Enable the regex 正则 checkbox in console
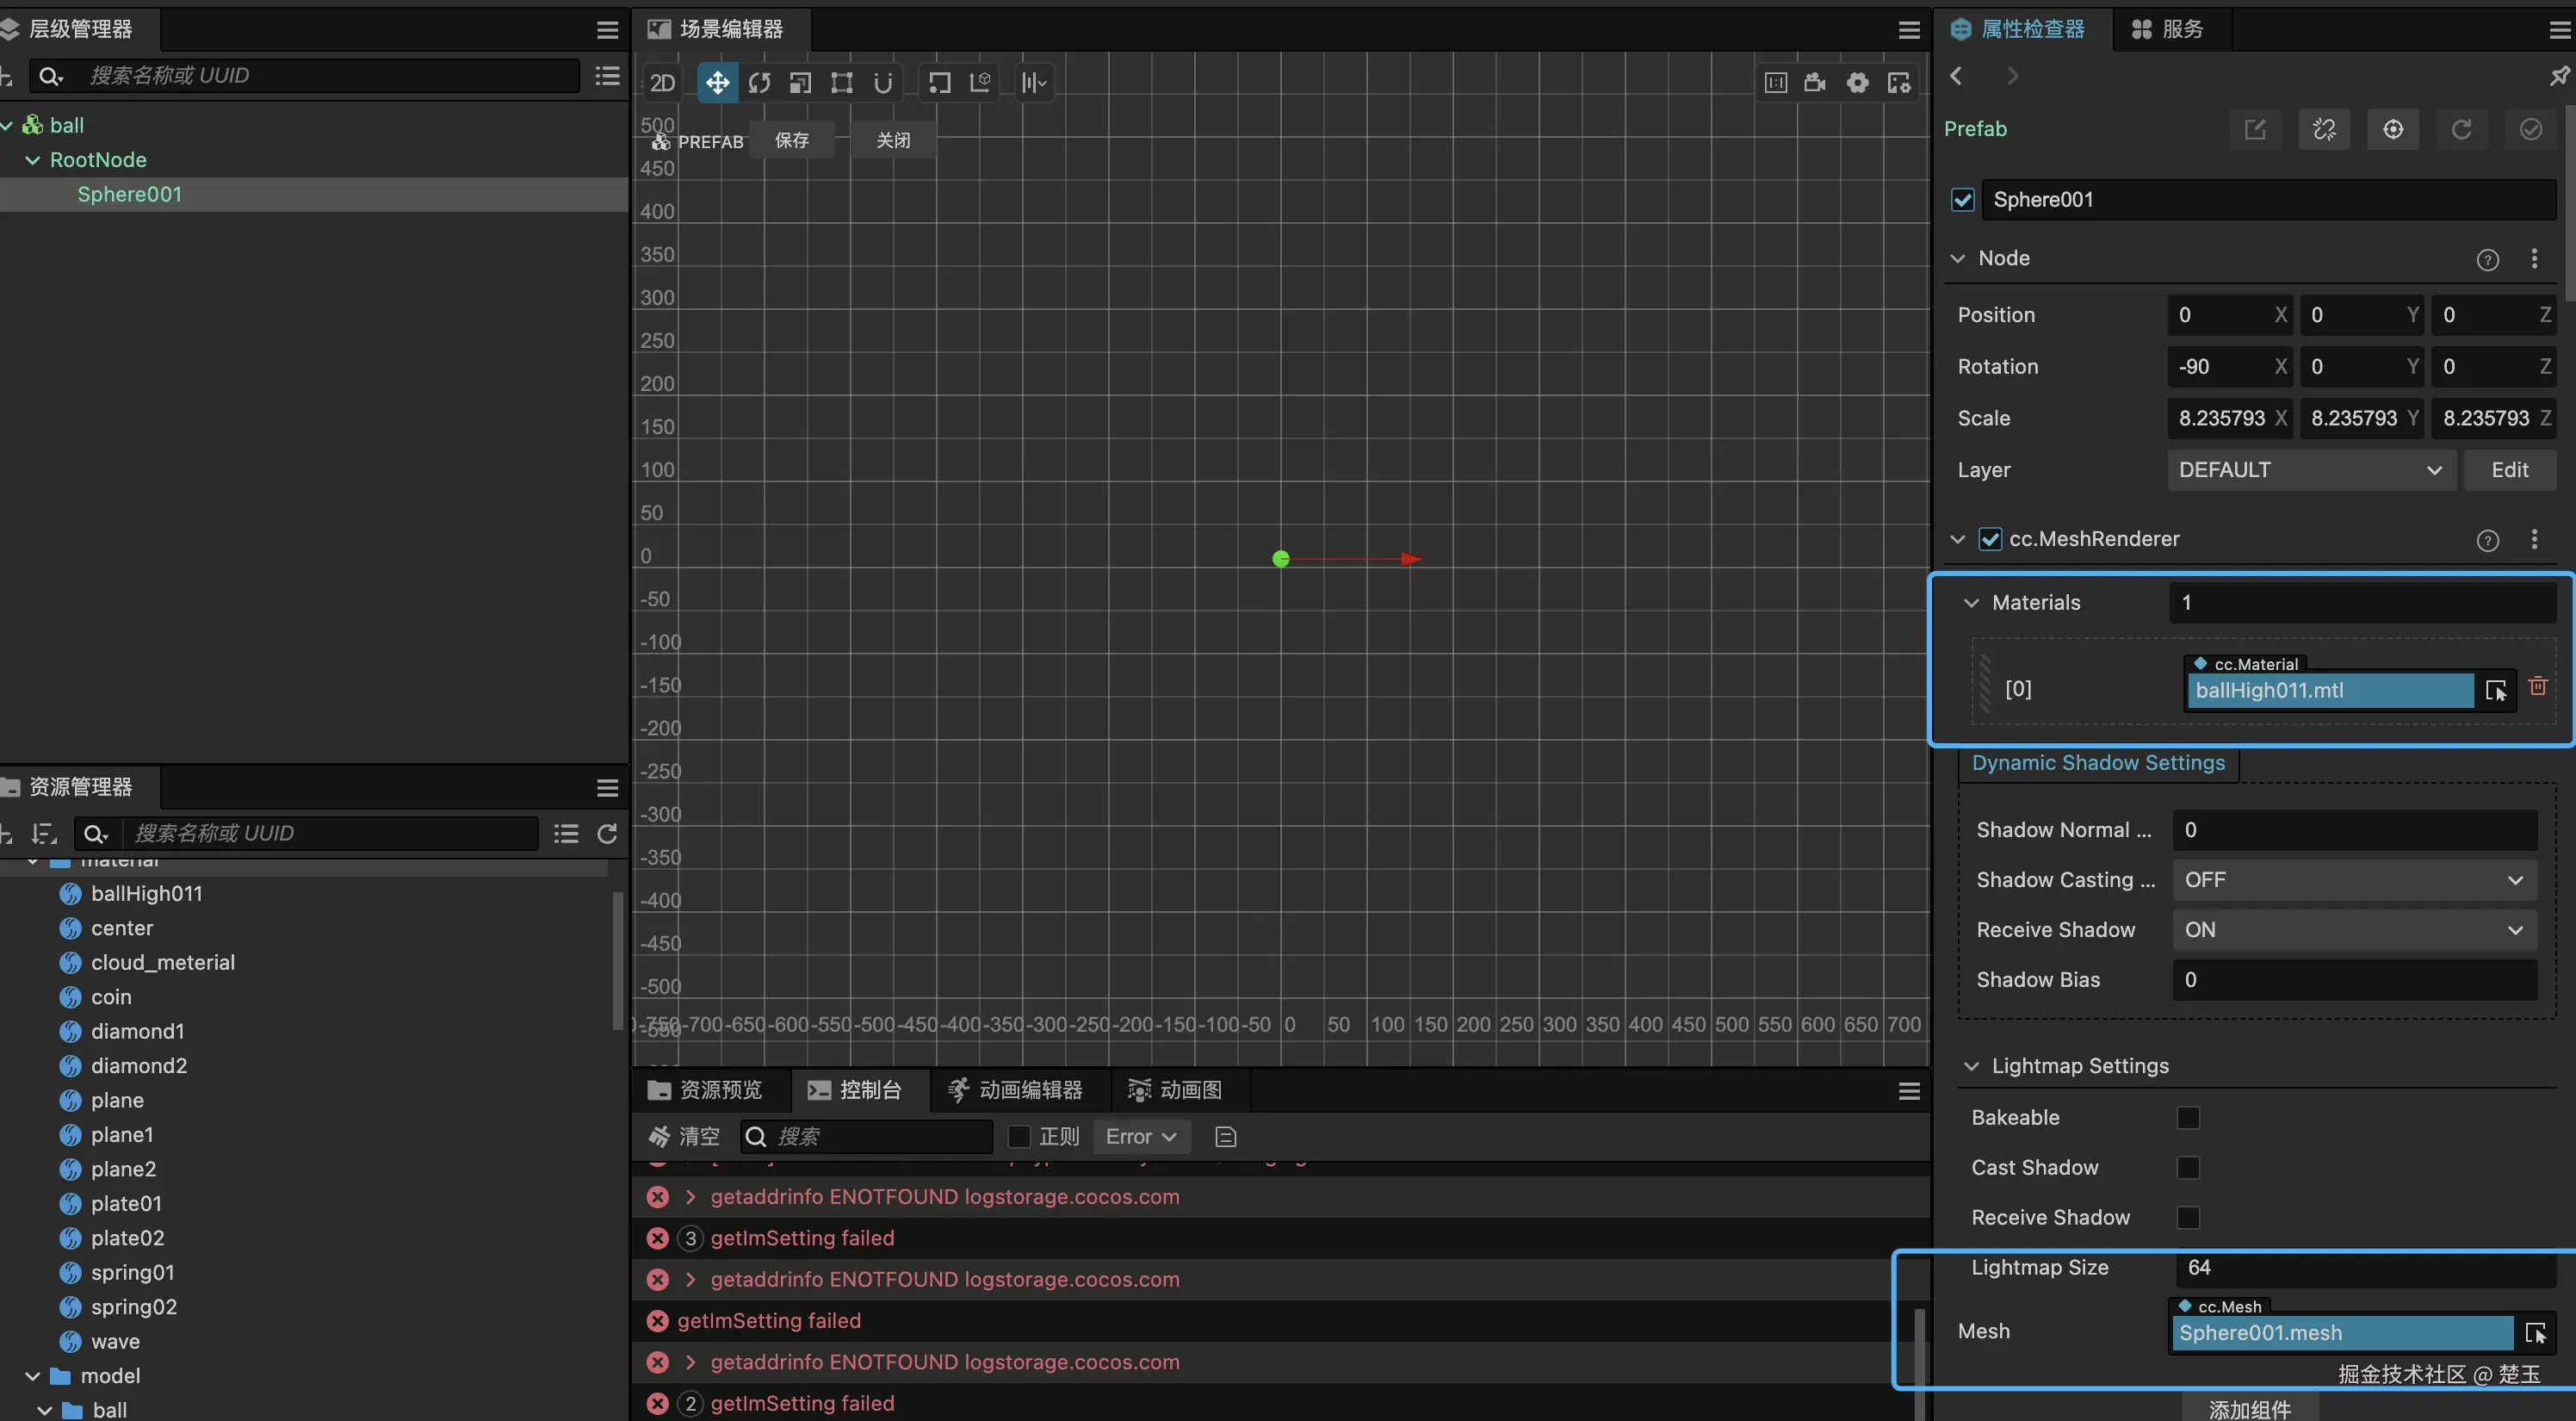 [x=1019, y=1136]
